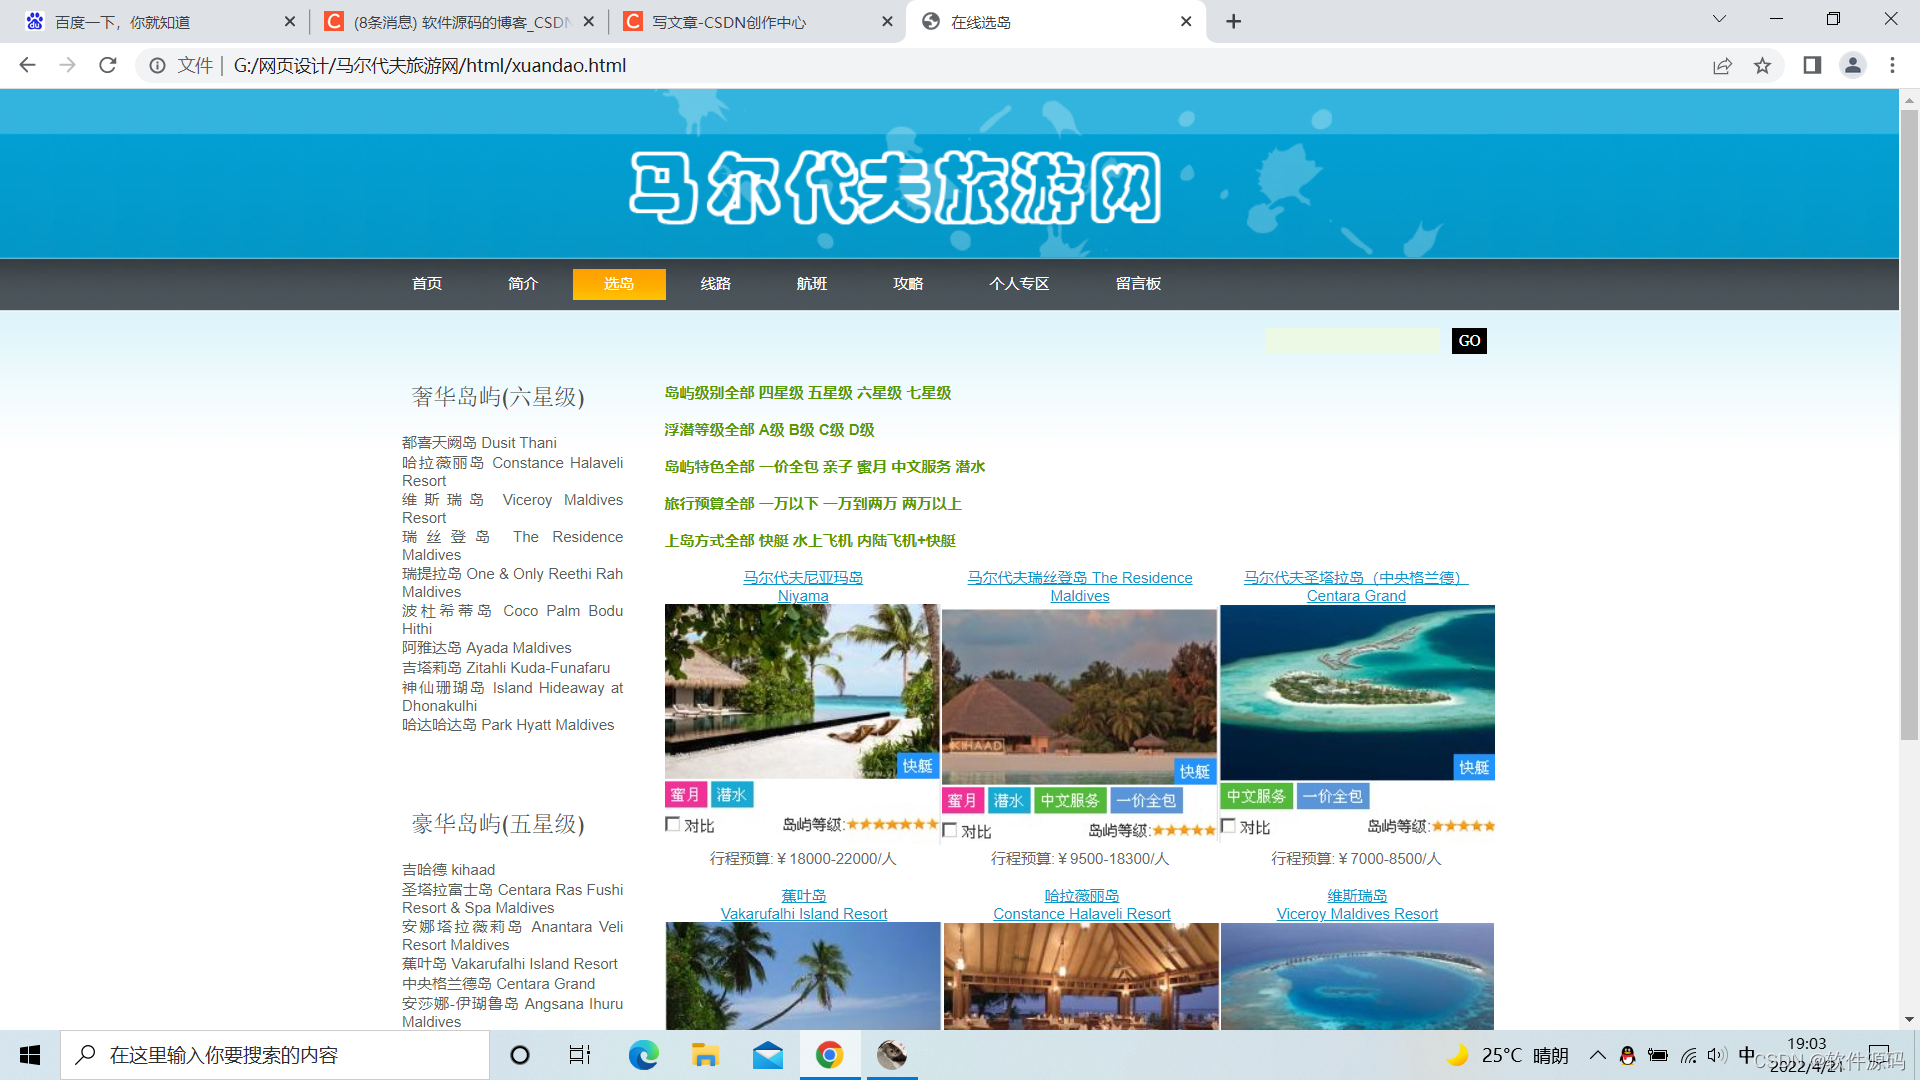The height and width of the screenshot is (1080, 1920).
Task: Toggle browser side panel icon
Action: click(x=1812, y=65)
